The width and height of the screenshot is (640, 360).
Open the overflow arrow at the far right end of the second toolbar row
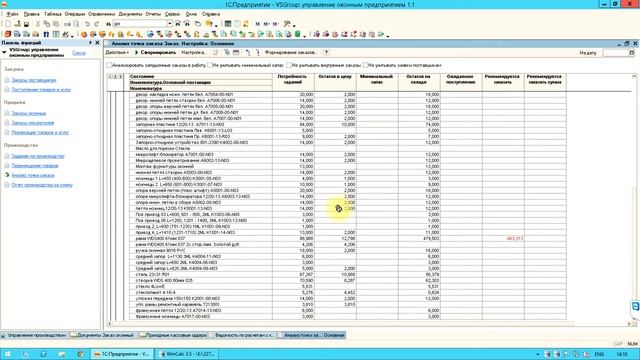(x=387, y=36)
